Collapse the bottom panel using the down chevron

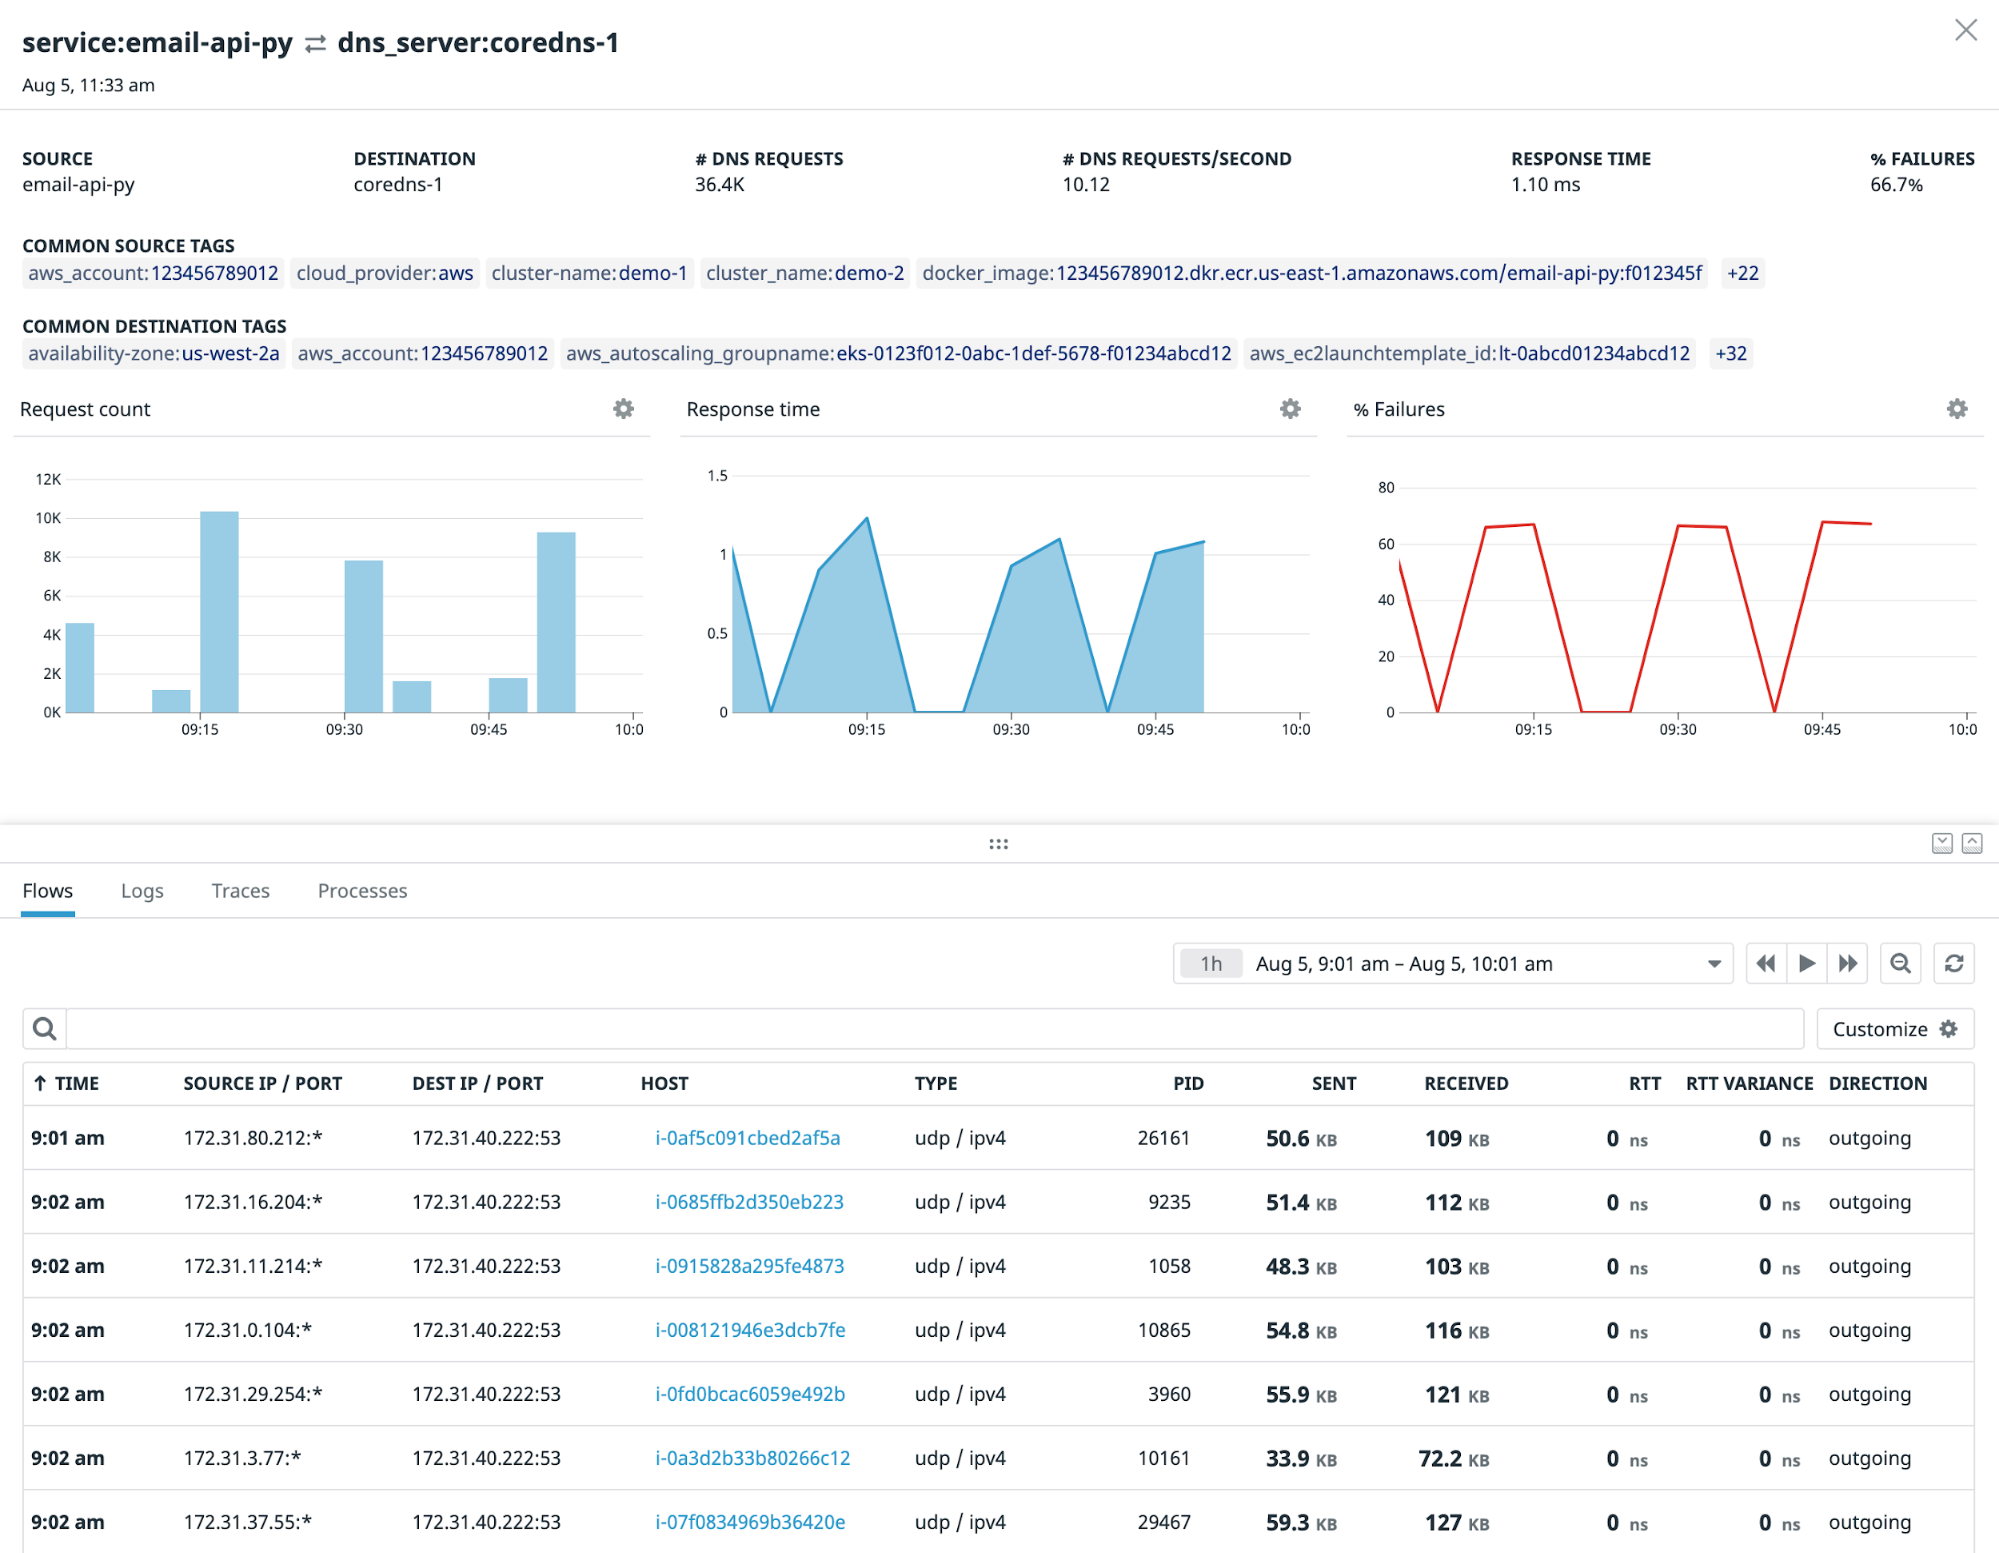(1941, 843)
